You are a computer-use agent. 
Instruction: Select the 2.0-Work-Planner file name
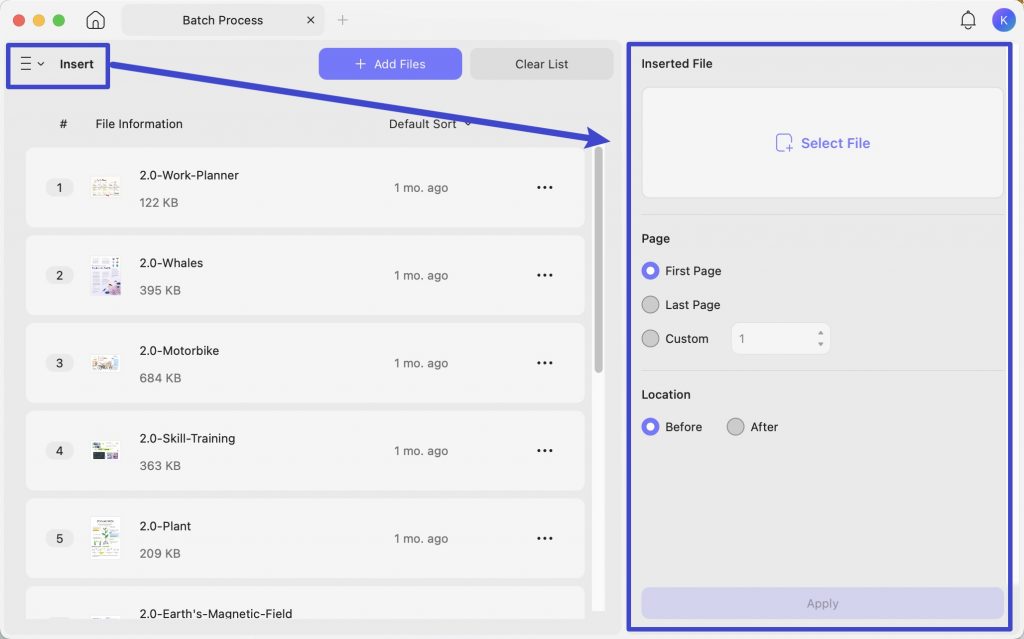pyautogui.click(x=189, y=175)
